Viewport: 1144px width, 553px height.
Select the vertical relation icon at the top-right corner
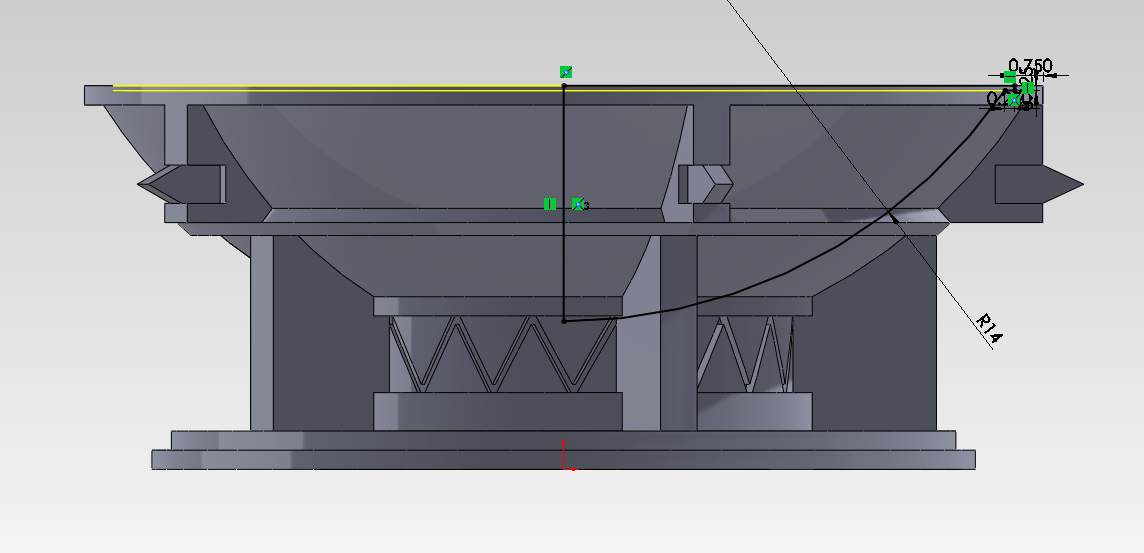1028,88
